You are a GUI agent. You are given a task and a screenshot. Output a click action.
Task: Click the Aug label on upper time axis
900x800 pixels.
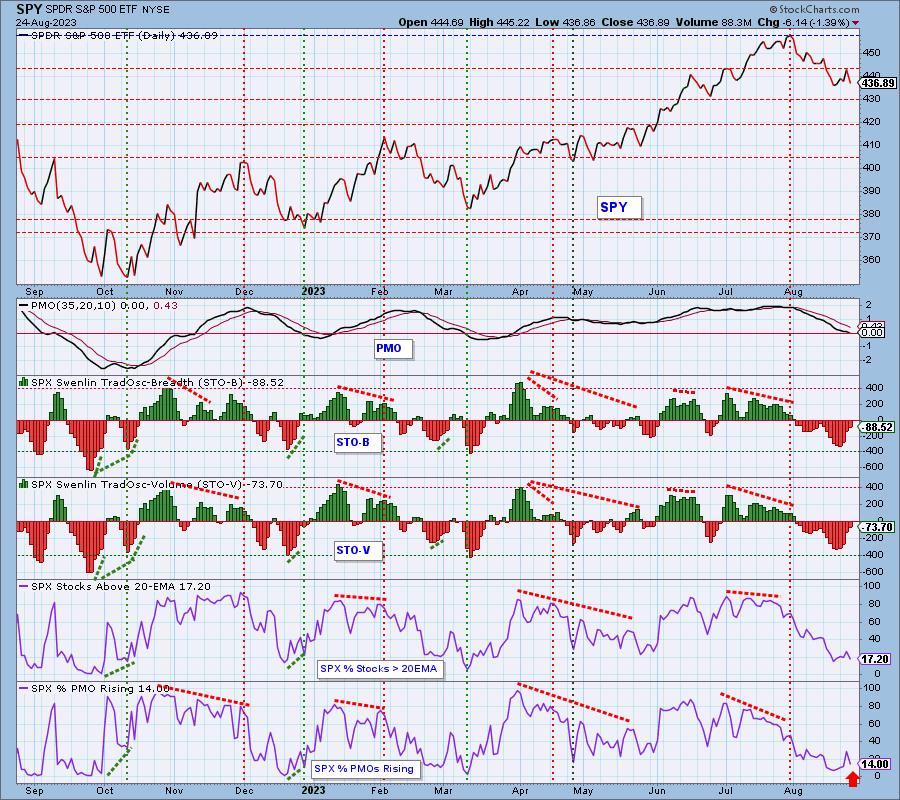click(x=793, y=292)
